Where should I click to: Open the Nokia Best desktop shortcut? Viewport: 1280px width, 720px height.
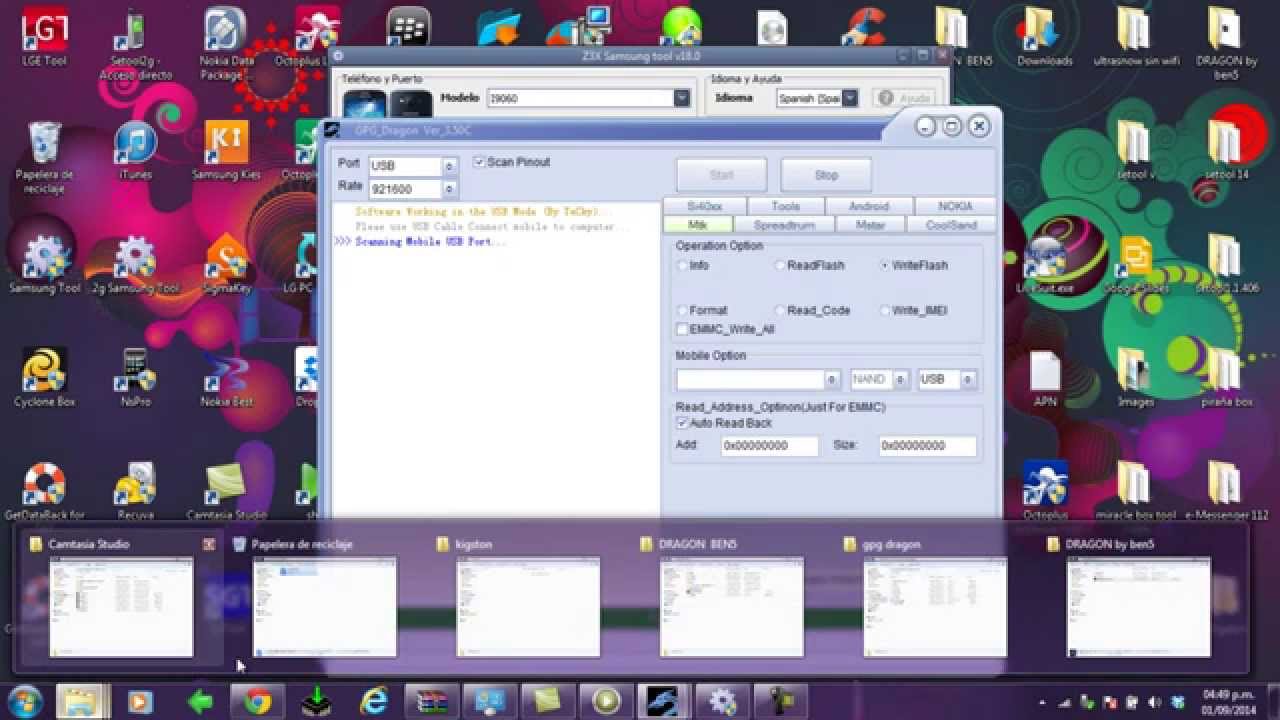226,377
